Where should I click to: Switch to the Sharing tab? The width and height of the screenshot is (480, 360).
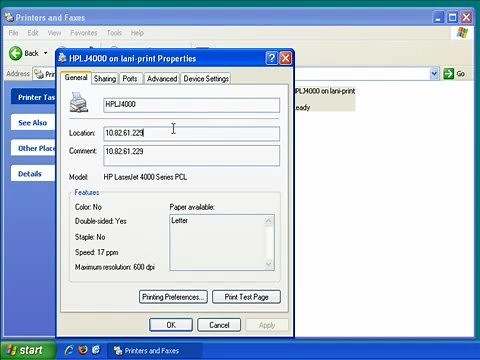[105, 79]
